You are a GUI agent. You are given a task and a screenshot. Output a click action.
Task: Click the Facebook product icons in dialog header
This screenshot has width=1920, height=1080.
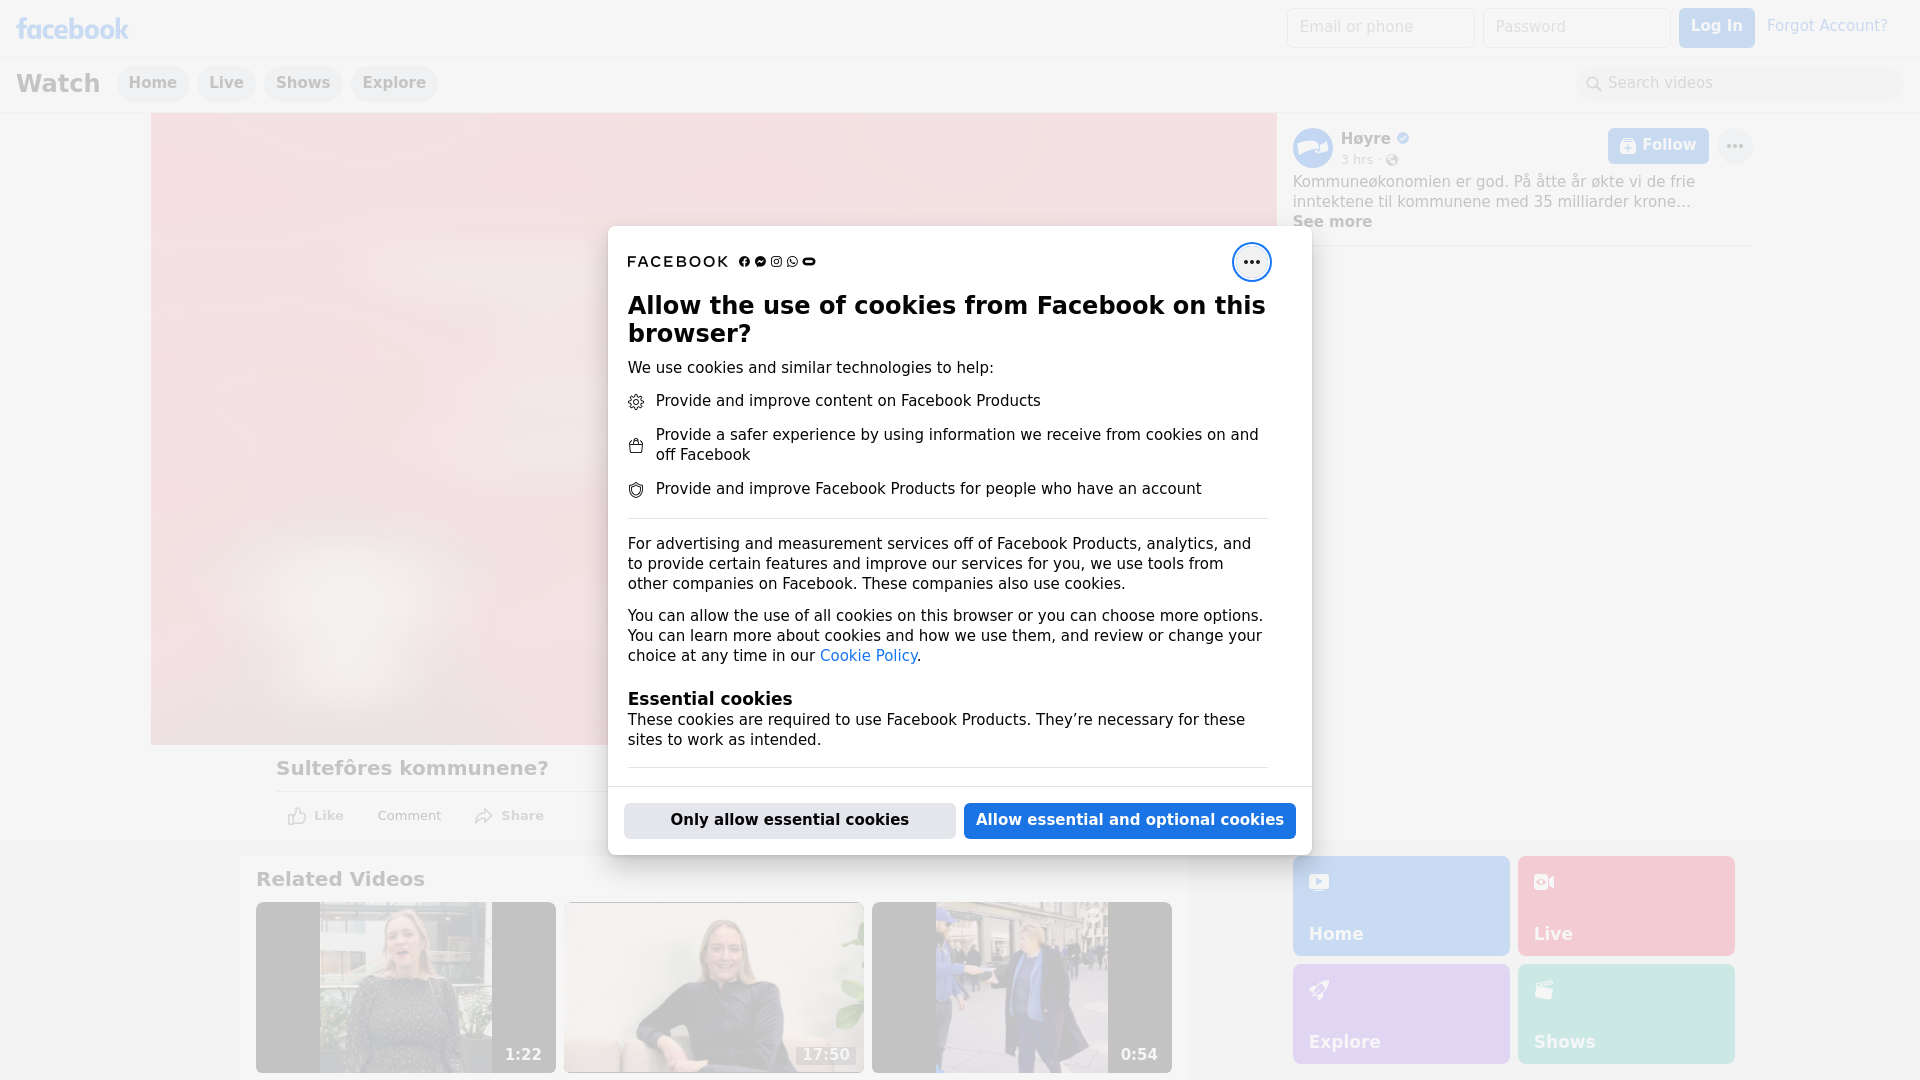point(777,262)
